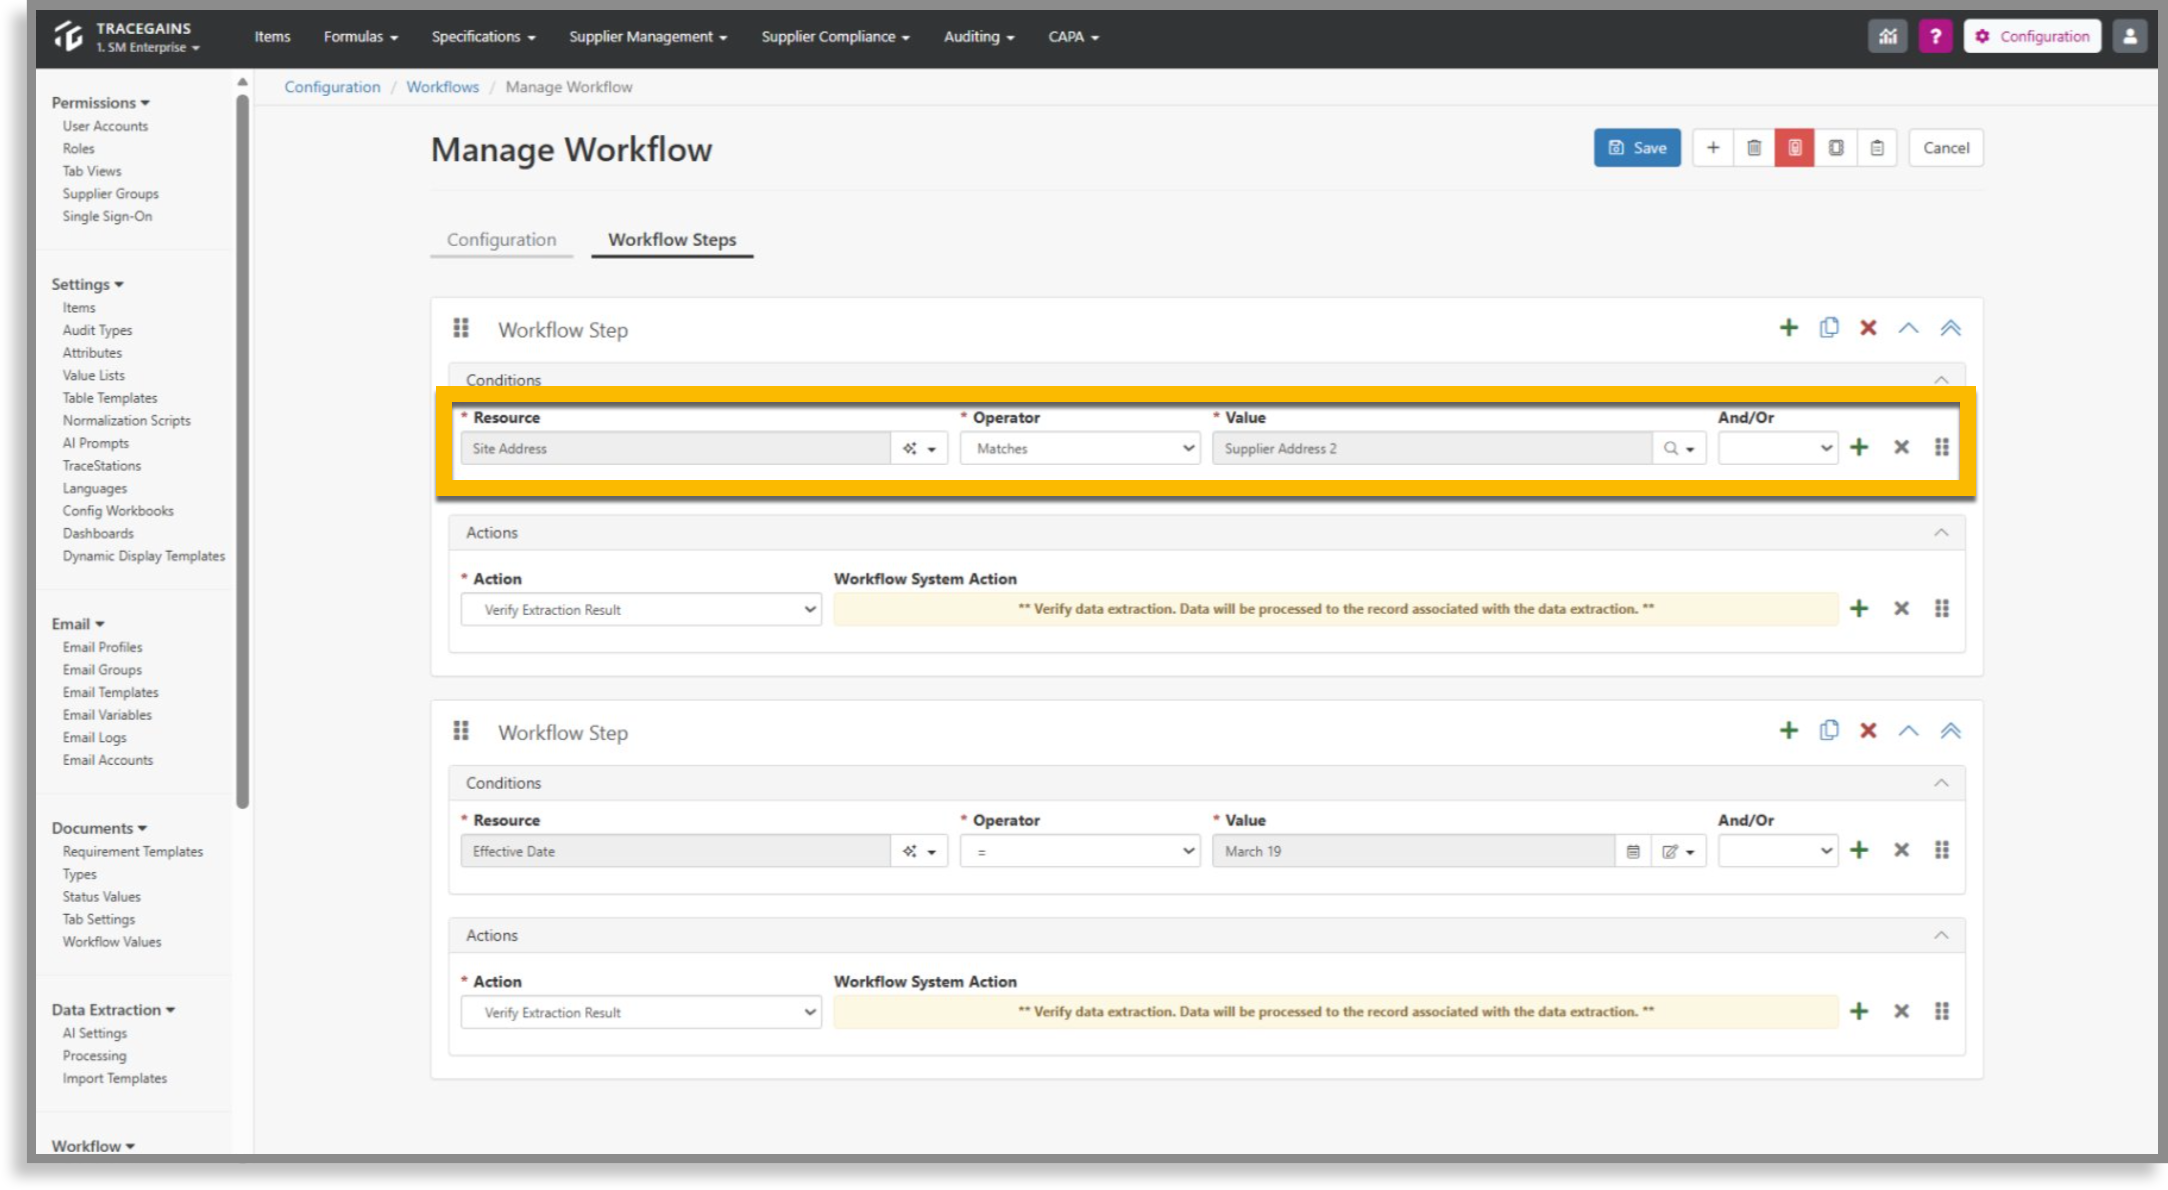The width and height of the screenshot is (2168, 1190).
Task: Open the second Verify Extraction Result action dropdown
Action: coord(641,1013)
